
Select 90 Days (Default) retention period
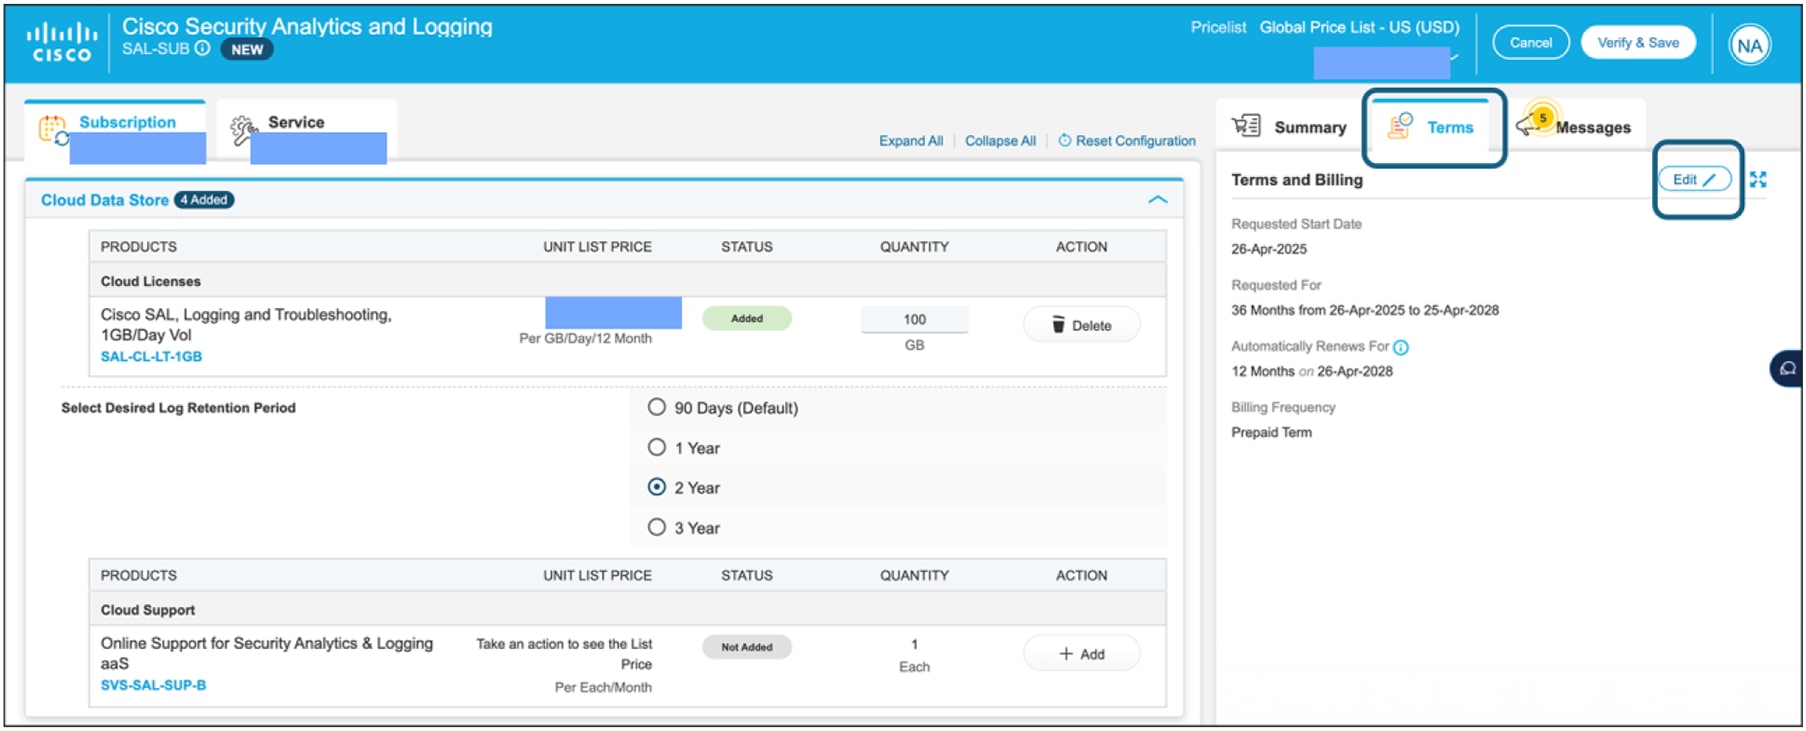click(x=657, y=407)
